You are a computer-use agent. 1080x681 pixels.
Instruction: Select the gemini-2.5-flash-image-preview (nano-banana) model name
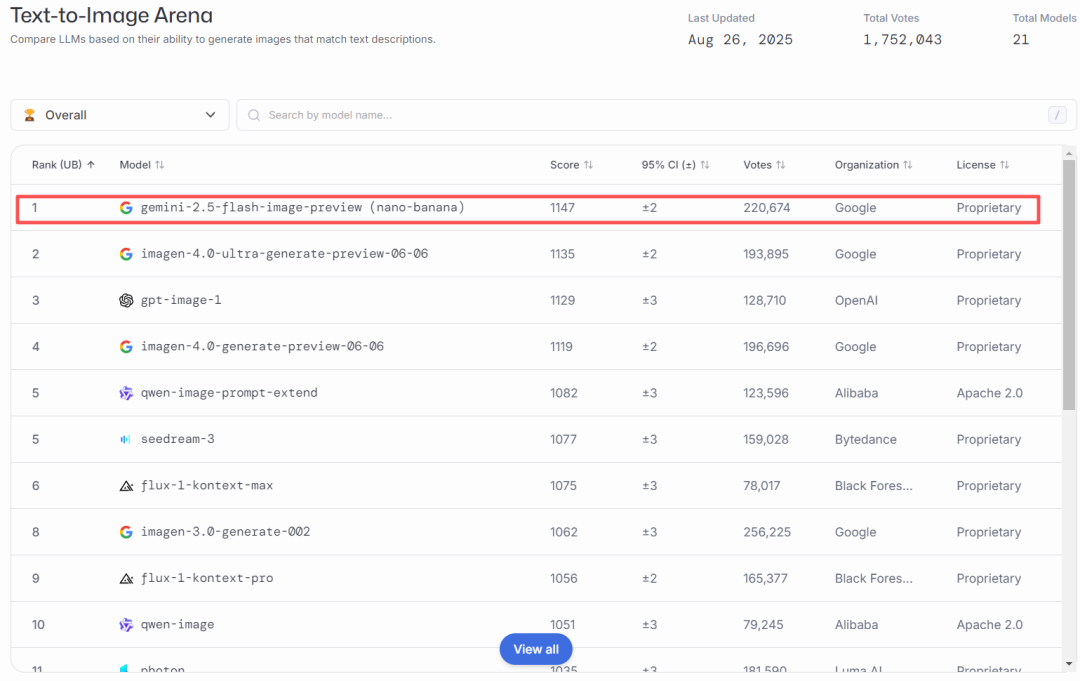coord(302,207)
